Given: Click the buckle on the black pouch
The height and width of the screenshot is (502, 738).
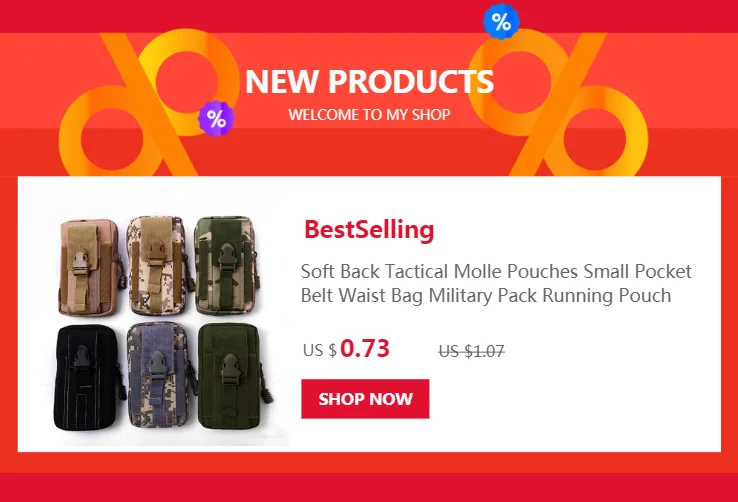Looking at the screenshot, I should [x=81, y=356].
